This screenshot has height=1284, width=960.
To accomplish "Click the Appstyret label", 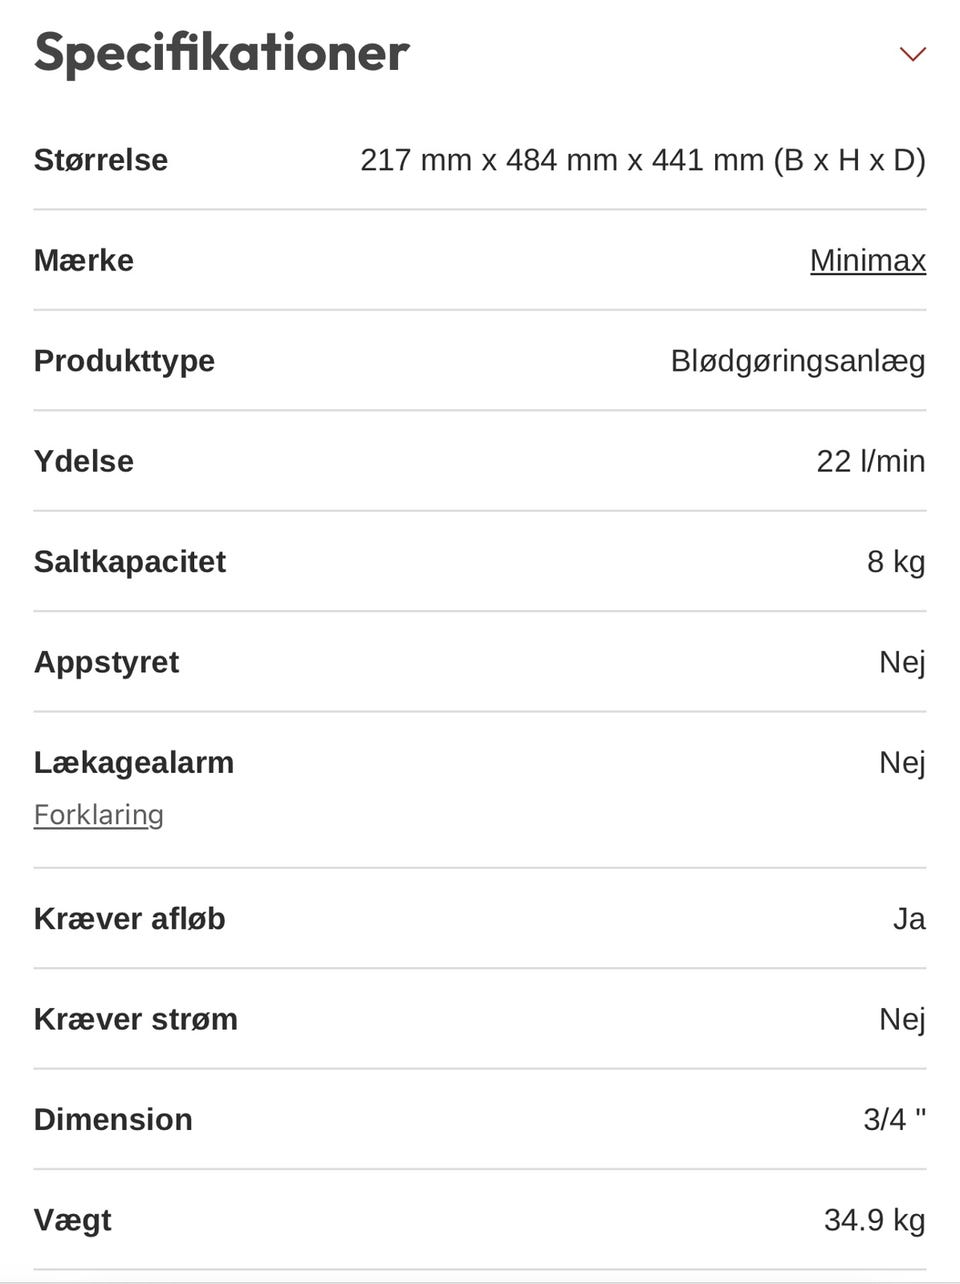I will (106, 662).
